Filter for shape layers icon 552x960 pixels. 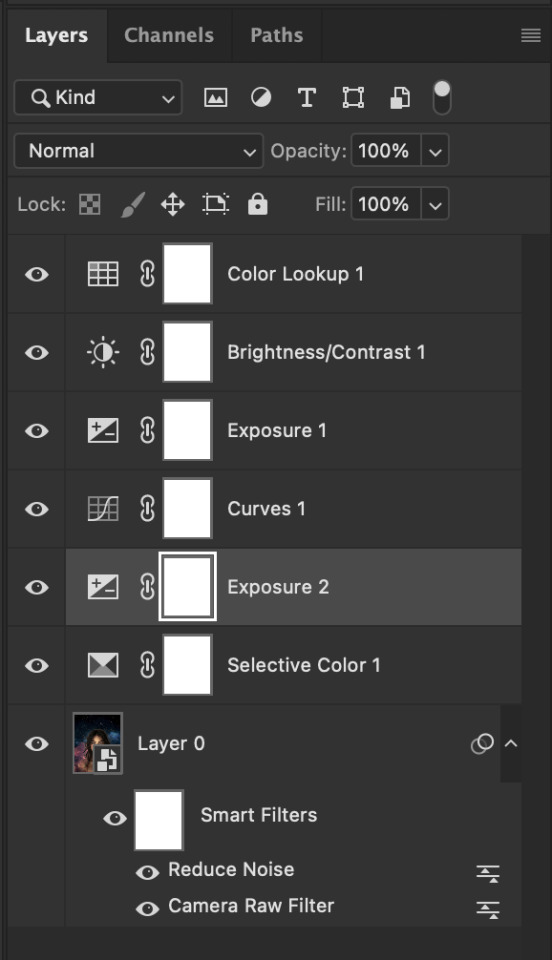click(353, 97)
